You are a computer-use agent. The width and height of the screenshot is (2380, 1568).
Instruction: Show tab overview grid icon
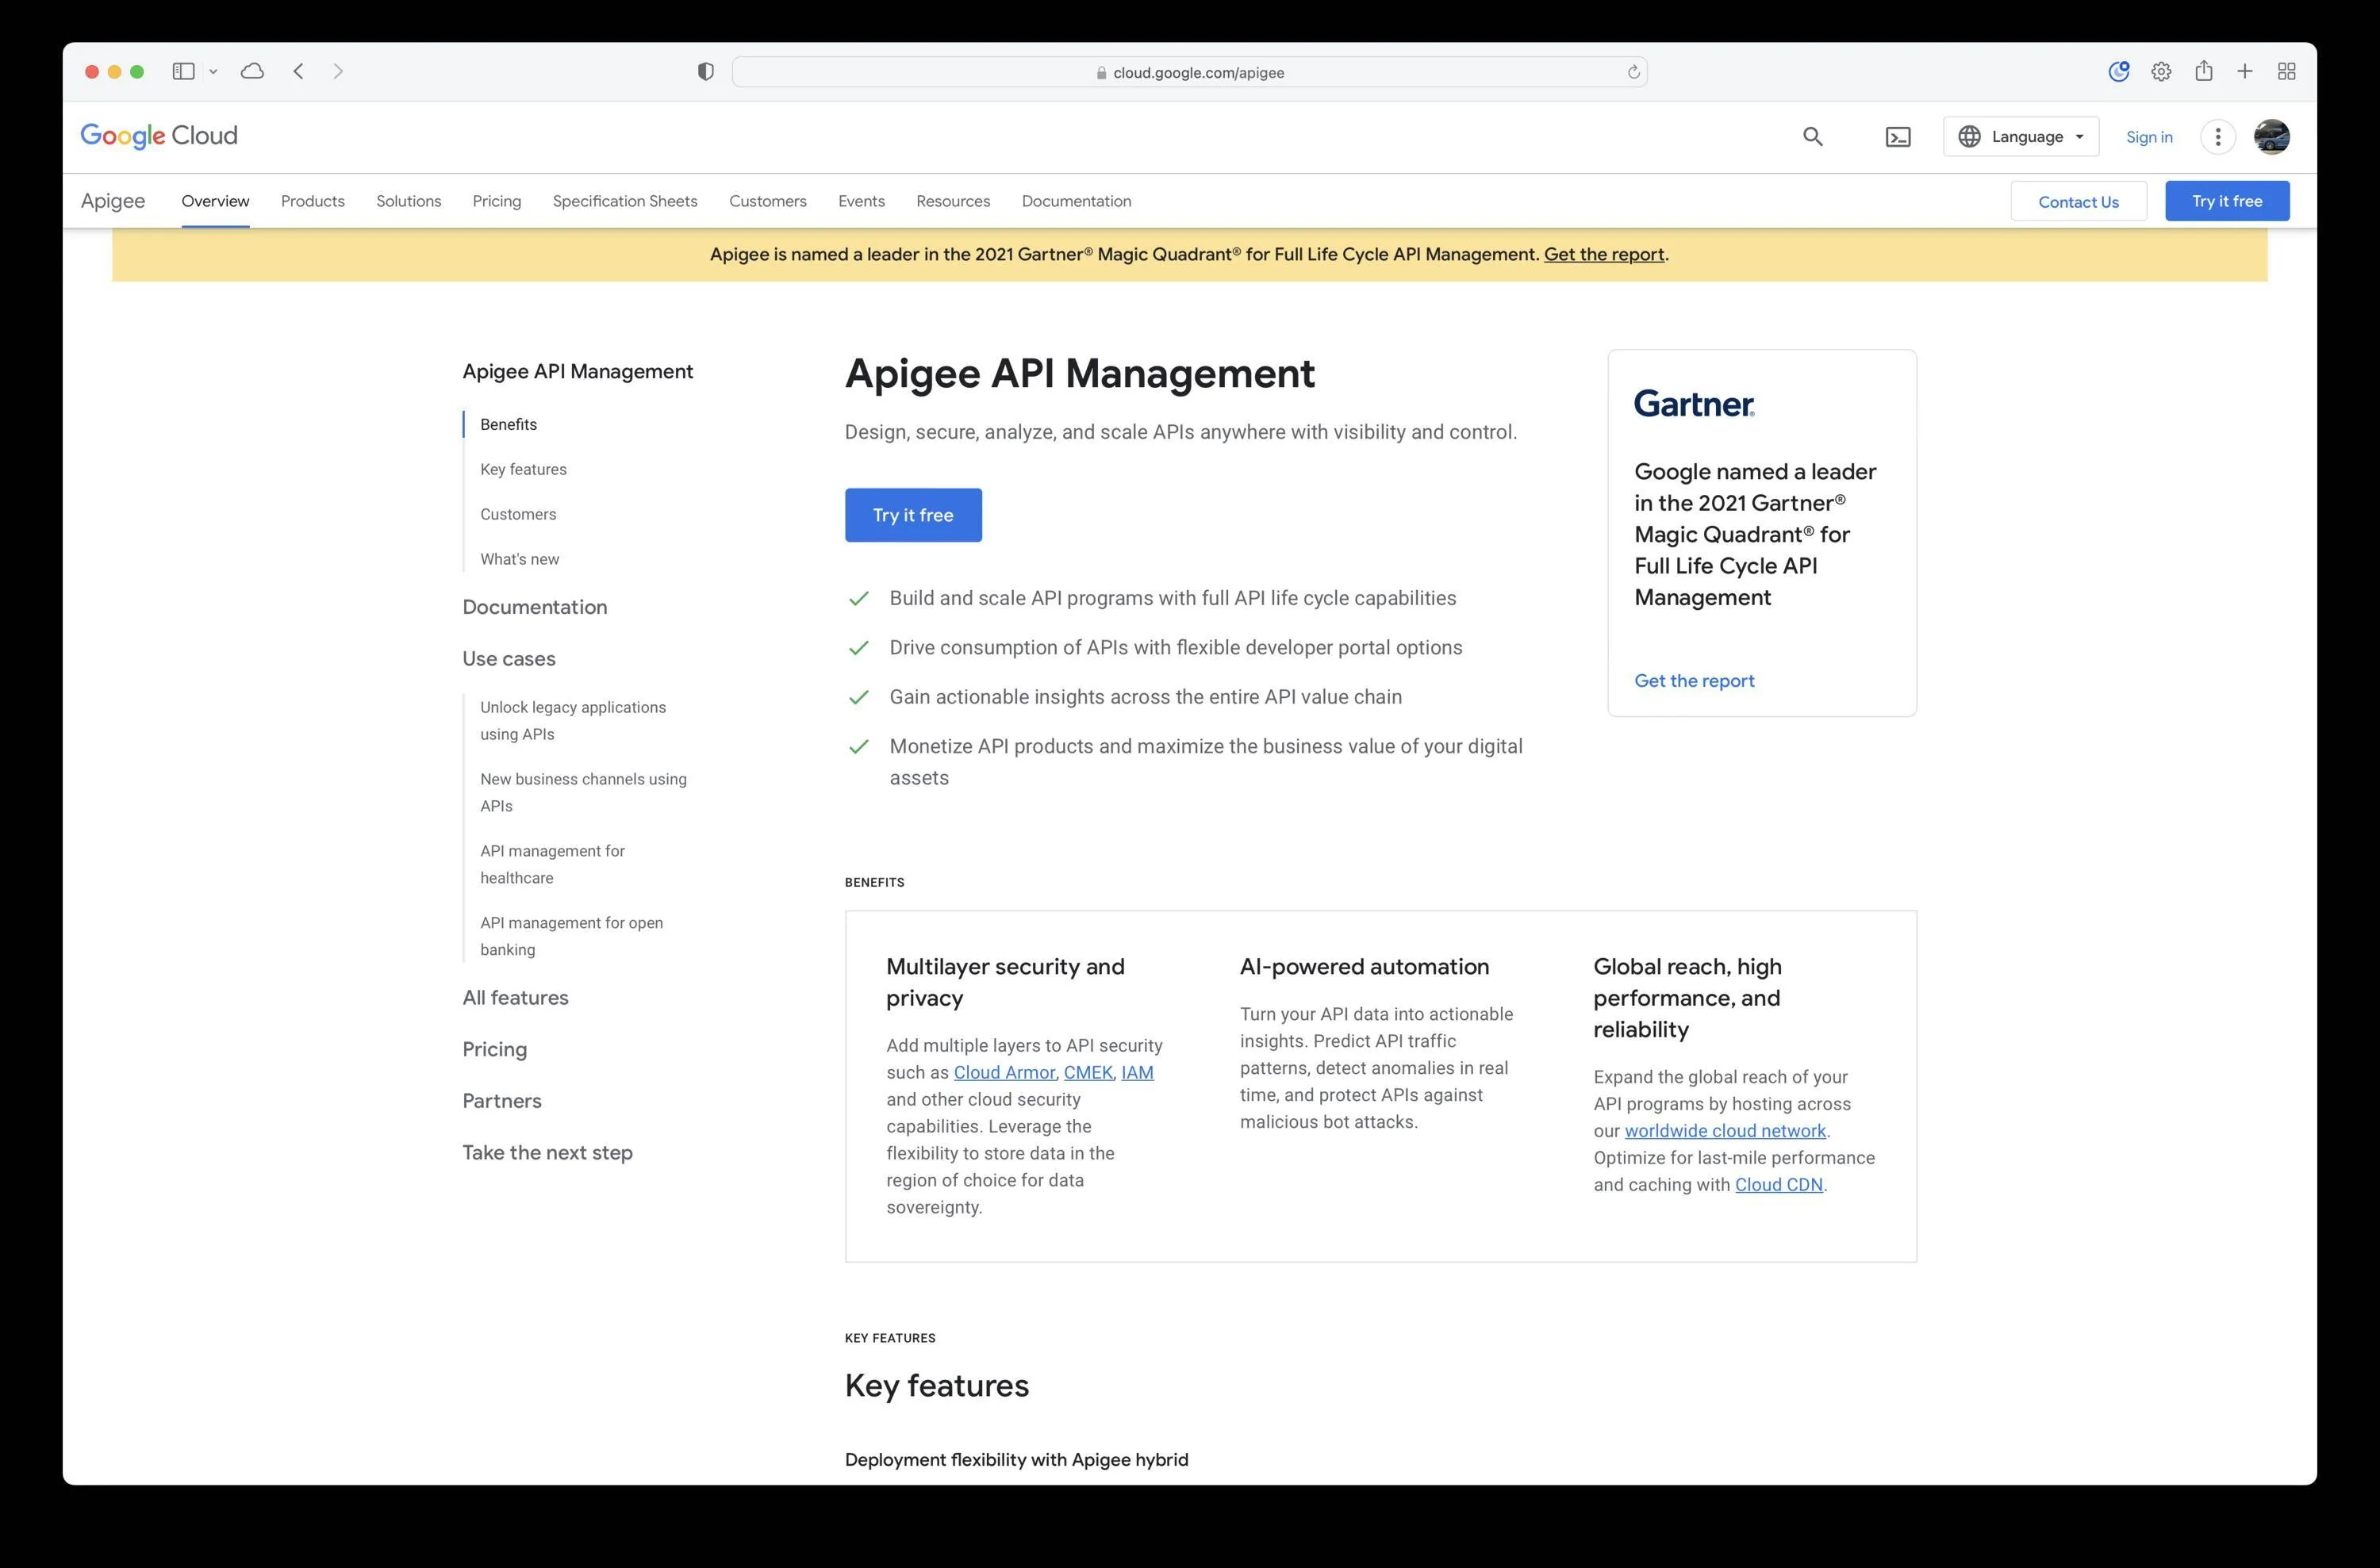coord(2286,71)
